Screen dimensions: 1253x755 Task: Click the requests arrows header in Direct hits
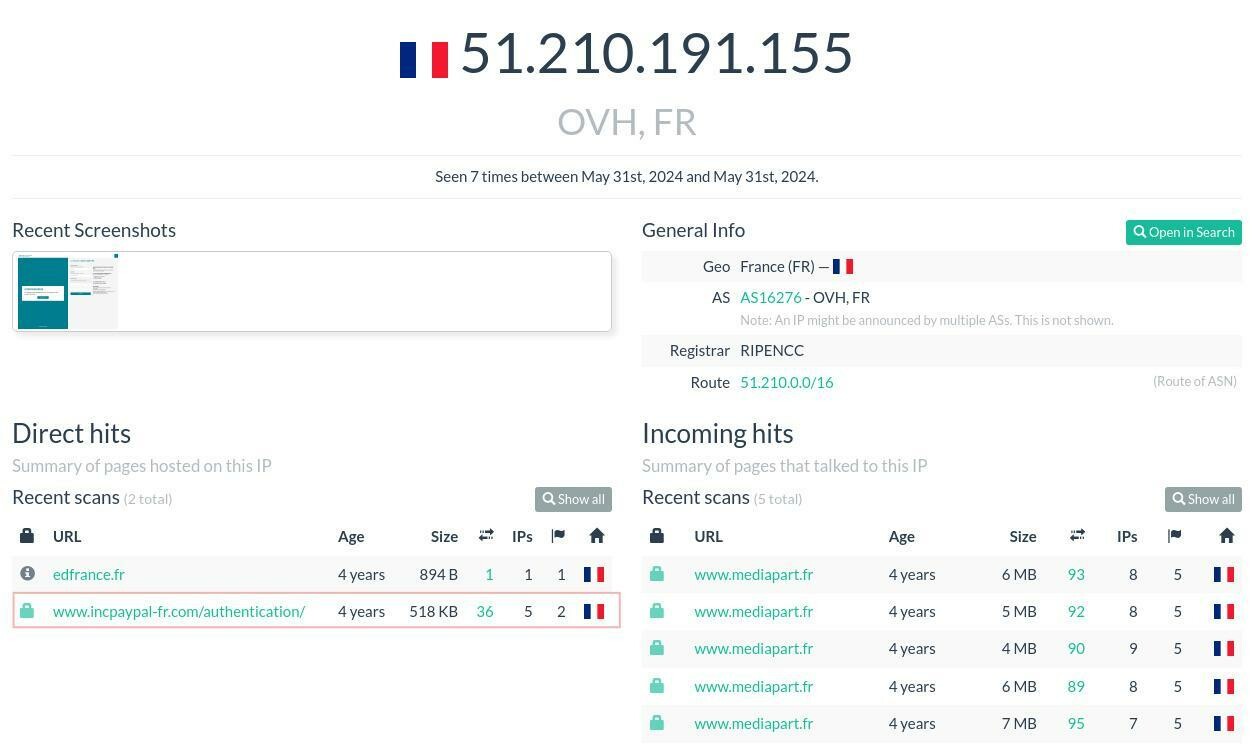[486, 536]
